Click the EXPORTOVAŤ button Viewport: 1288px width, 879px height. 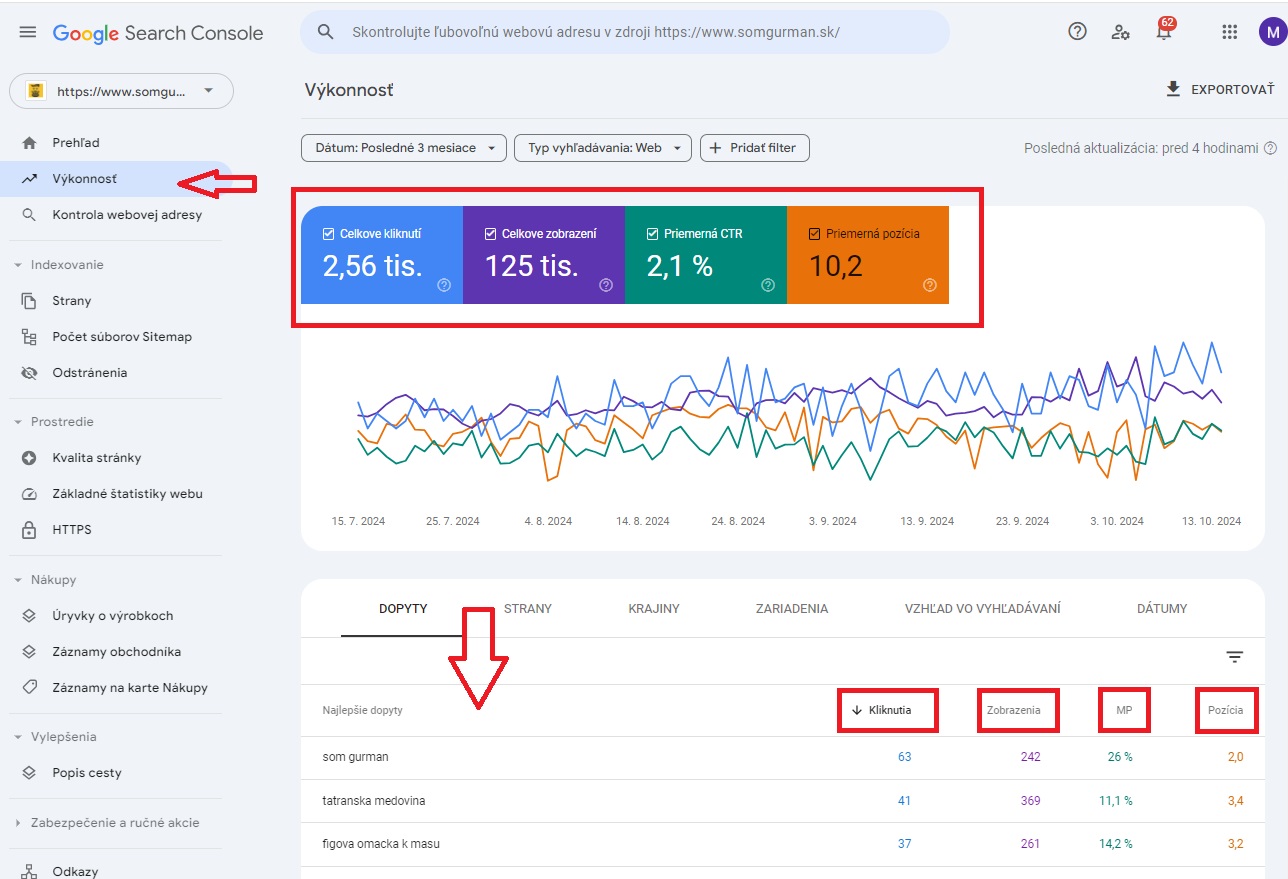click(x=1220, y=89)
